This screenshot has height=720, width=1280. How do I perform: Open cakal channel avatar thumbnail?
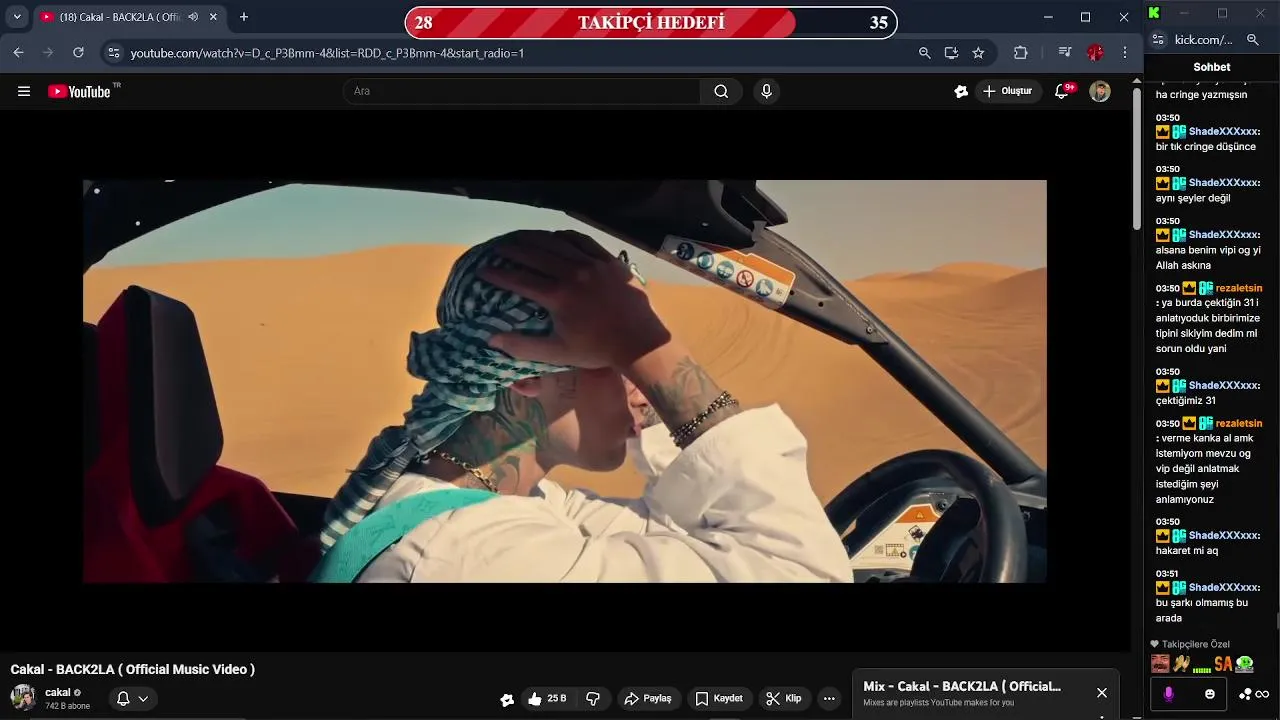coord(23,698)
